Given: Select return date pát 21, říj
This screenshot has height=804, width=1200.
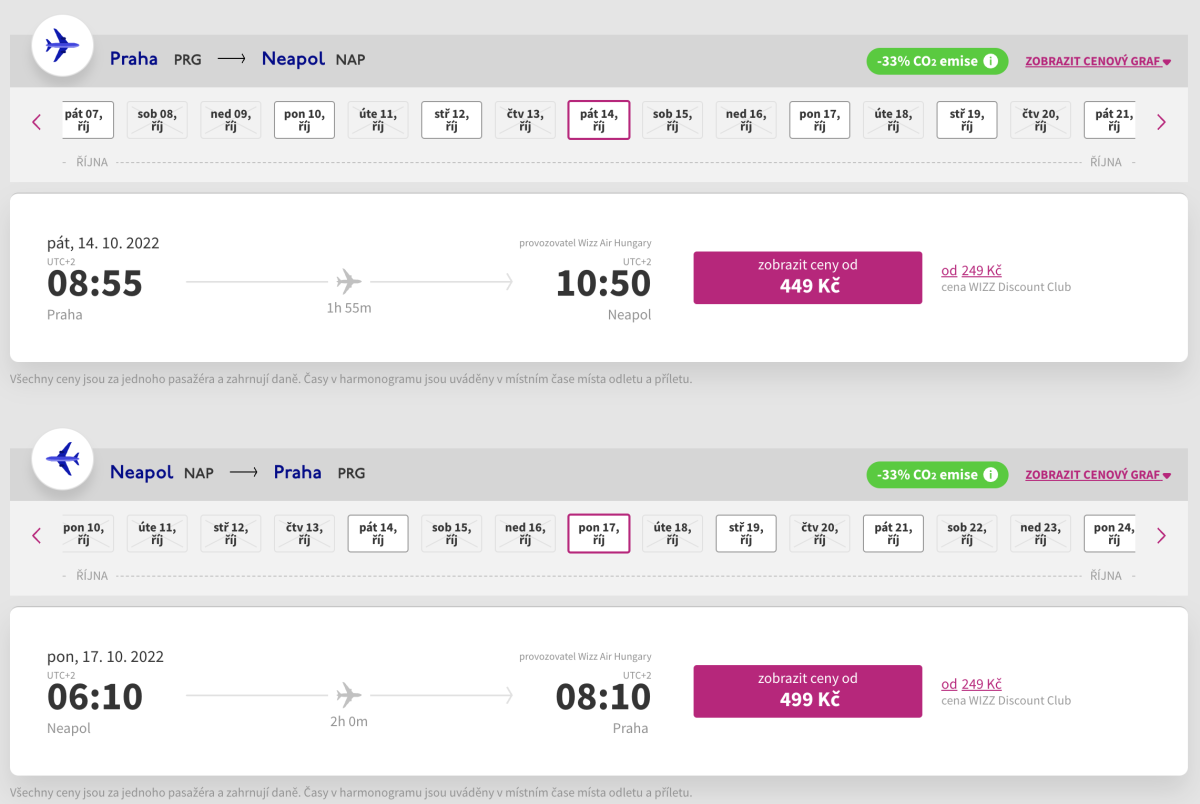Looking at the screenshot, I should point(893,533).
